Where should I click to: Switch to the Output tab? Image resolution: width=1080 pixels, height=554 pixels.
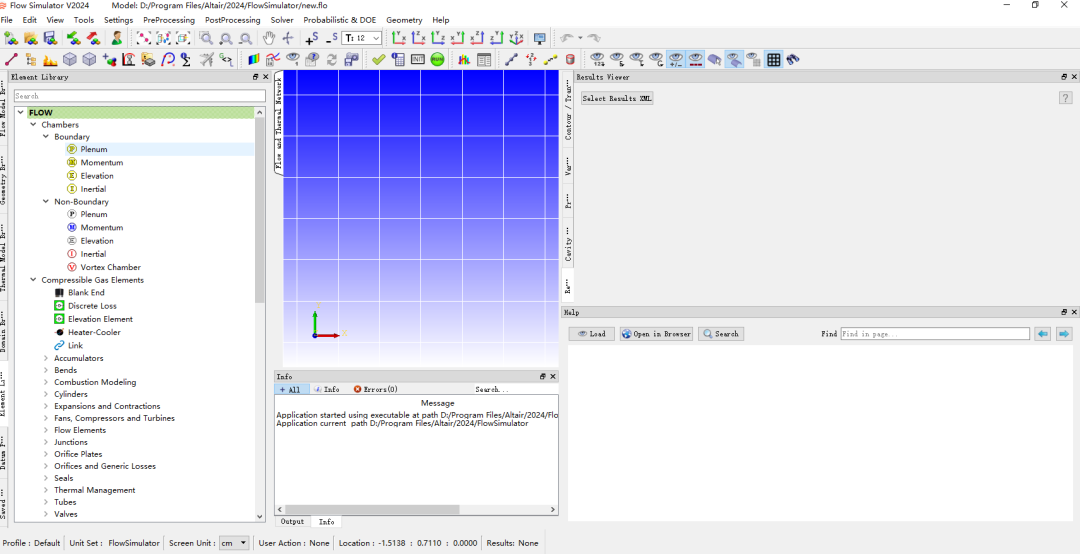click(292, 522)
